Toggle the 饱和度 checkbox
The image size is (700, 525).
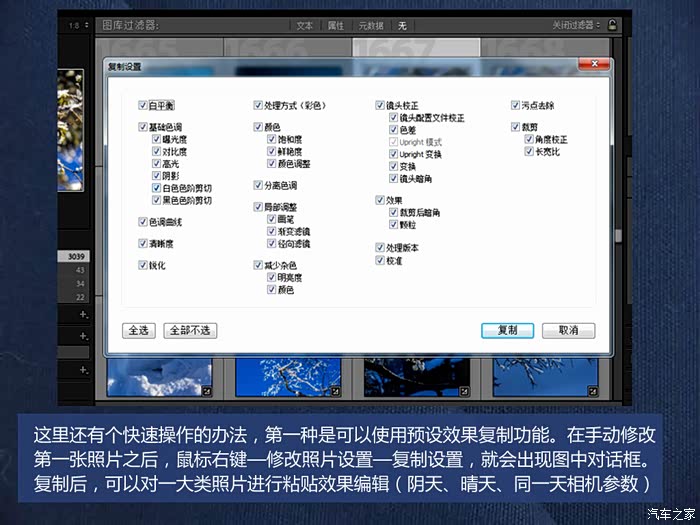(271, 139)
